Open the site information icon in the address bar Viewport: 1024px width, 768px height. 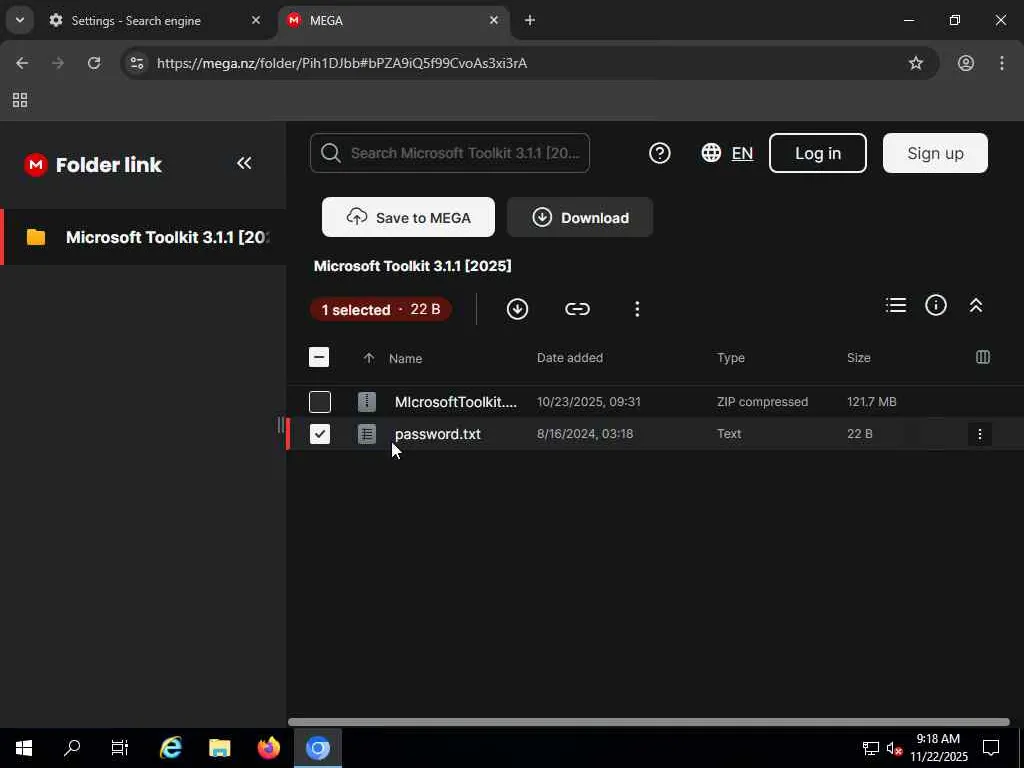[x=136, y=63]
